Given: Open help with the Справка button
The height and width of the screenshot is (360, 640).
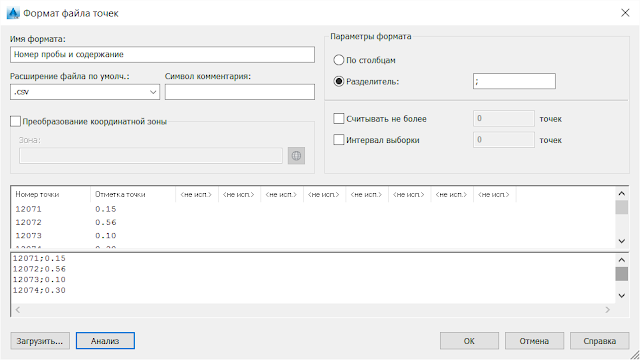Looking at the screenshot, I should (x=600, y=341).
